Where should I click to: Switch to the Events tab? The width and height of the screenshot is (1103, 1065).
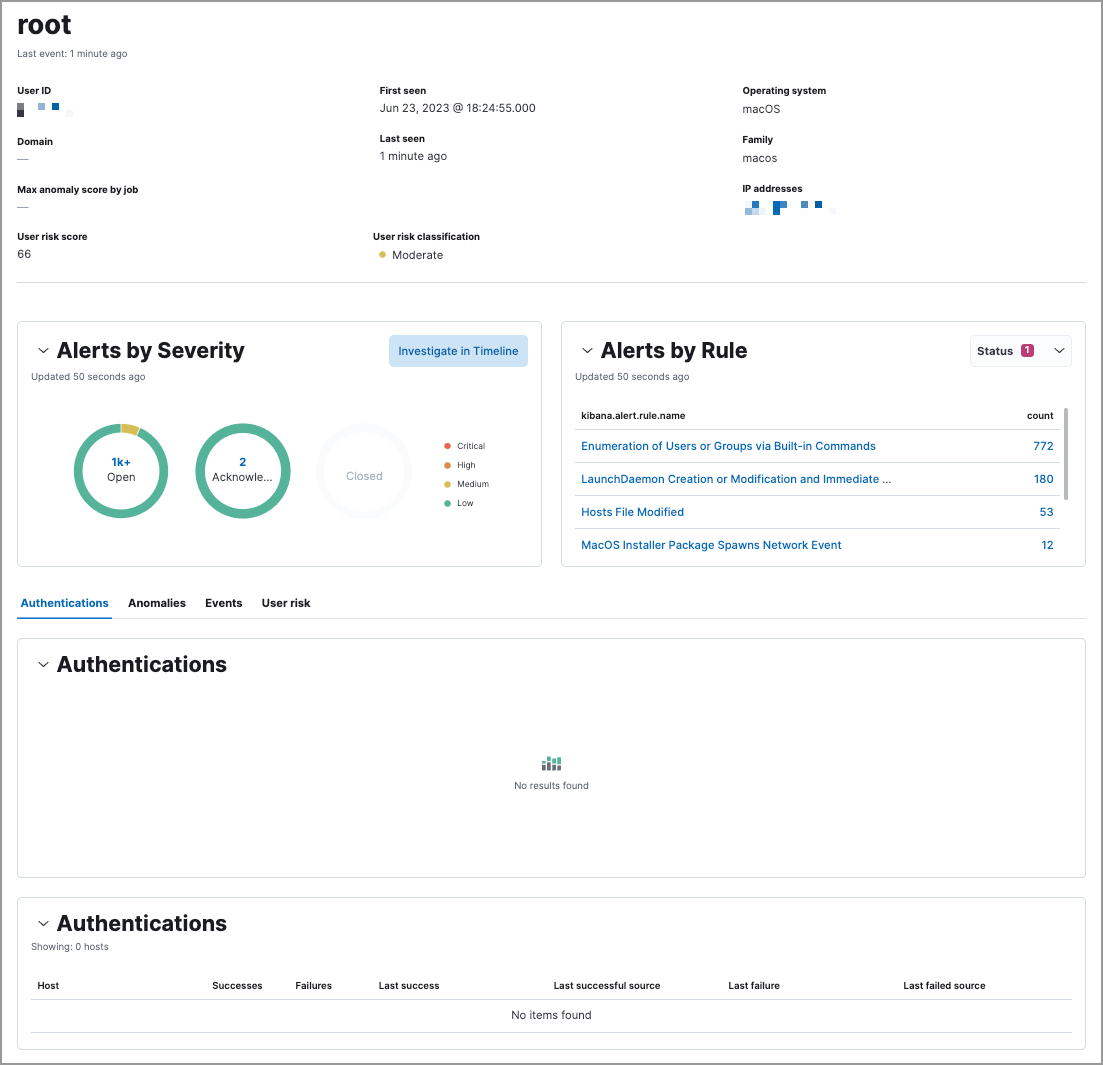(223, 603)
